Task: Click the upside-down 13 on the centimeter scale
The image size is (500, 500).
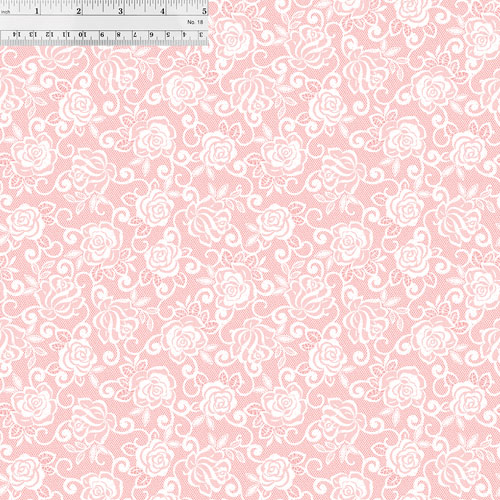Action: (x=33, y=34)
